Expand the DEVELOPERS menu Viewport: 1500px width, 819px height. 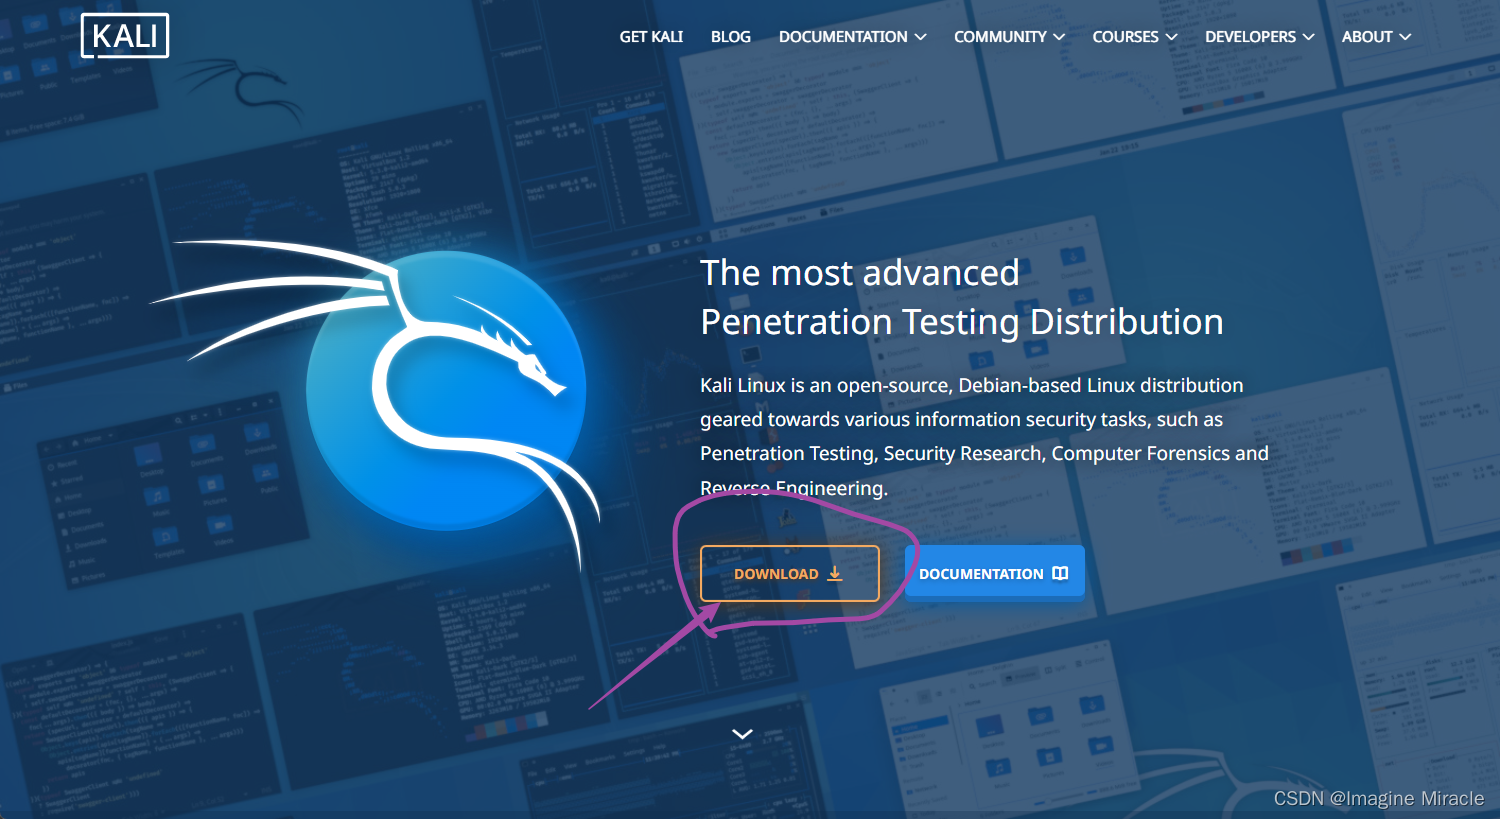pyautogui.click(x=1259, y=37)
